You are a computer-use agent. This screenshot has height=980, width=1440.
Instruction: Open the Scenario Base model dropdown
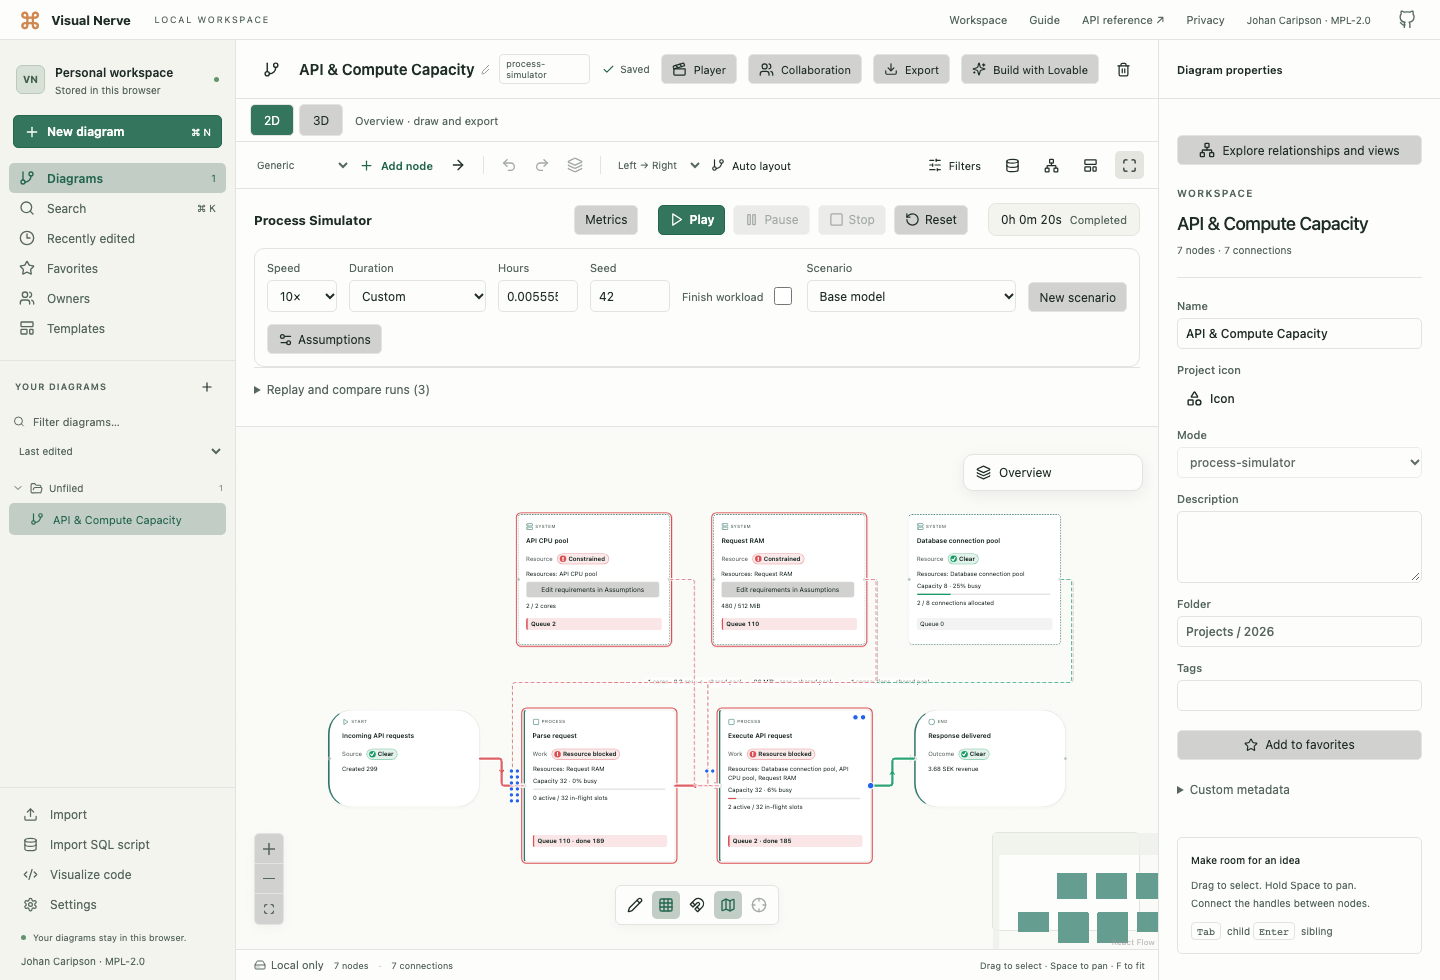(x=911, y=296)
